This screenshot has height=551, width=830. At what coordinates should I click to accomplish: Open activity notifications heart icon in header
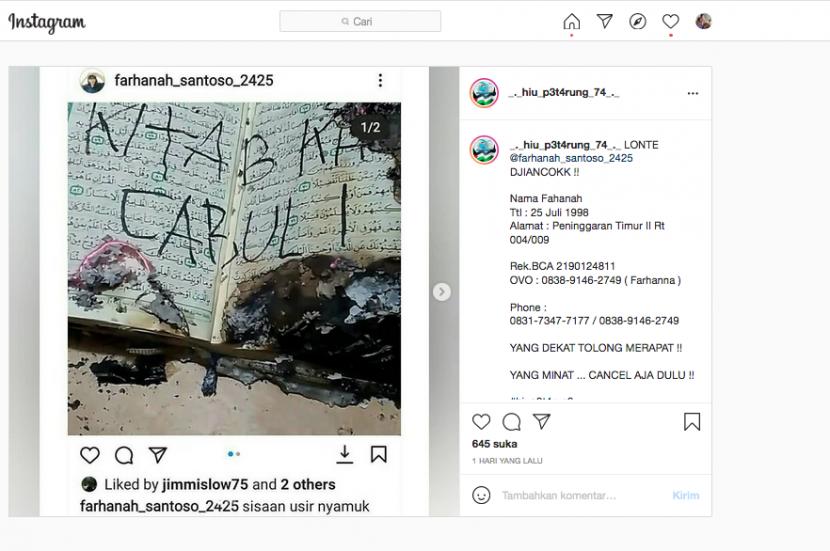pos(671,21)
